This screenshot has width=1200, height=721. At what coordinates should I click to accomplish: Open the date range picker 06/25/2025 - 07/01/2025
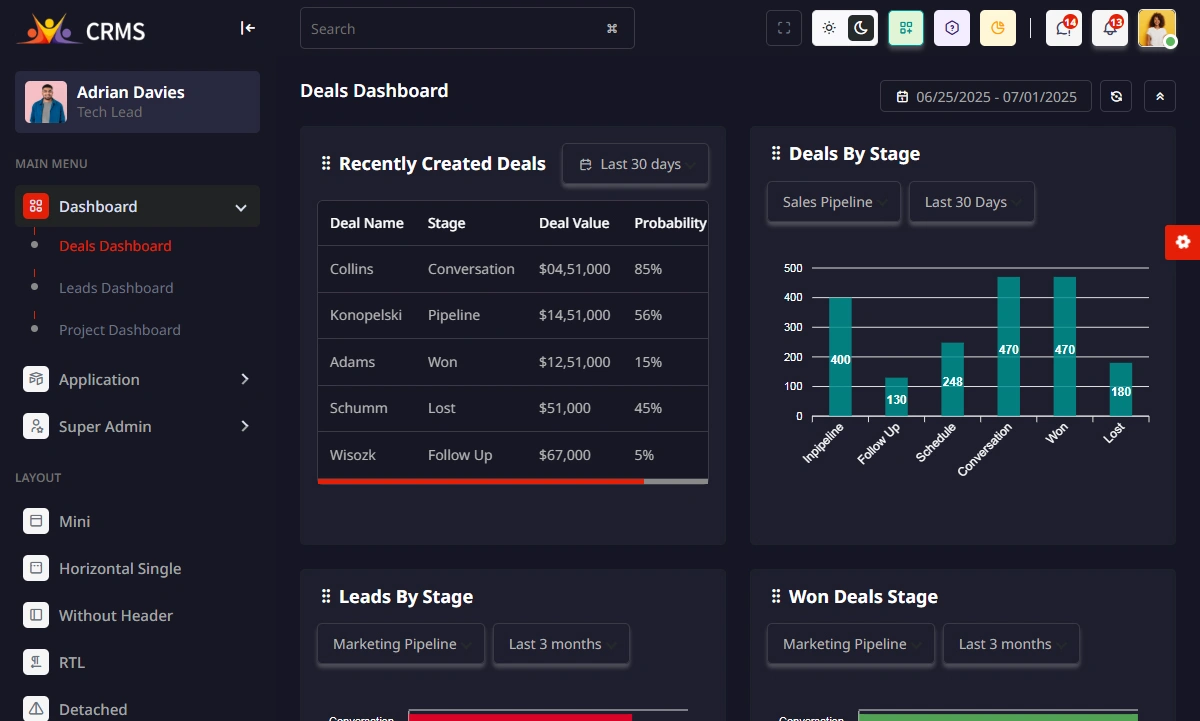(x=985, y=96)
